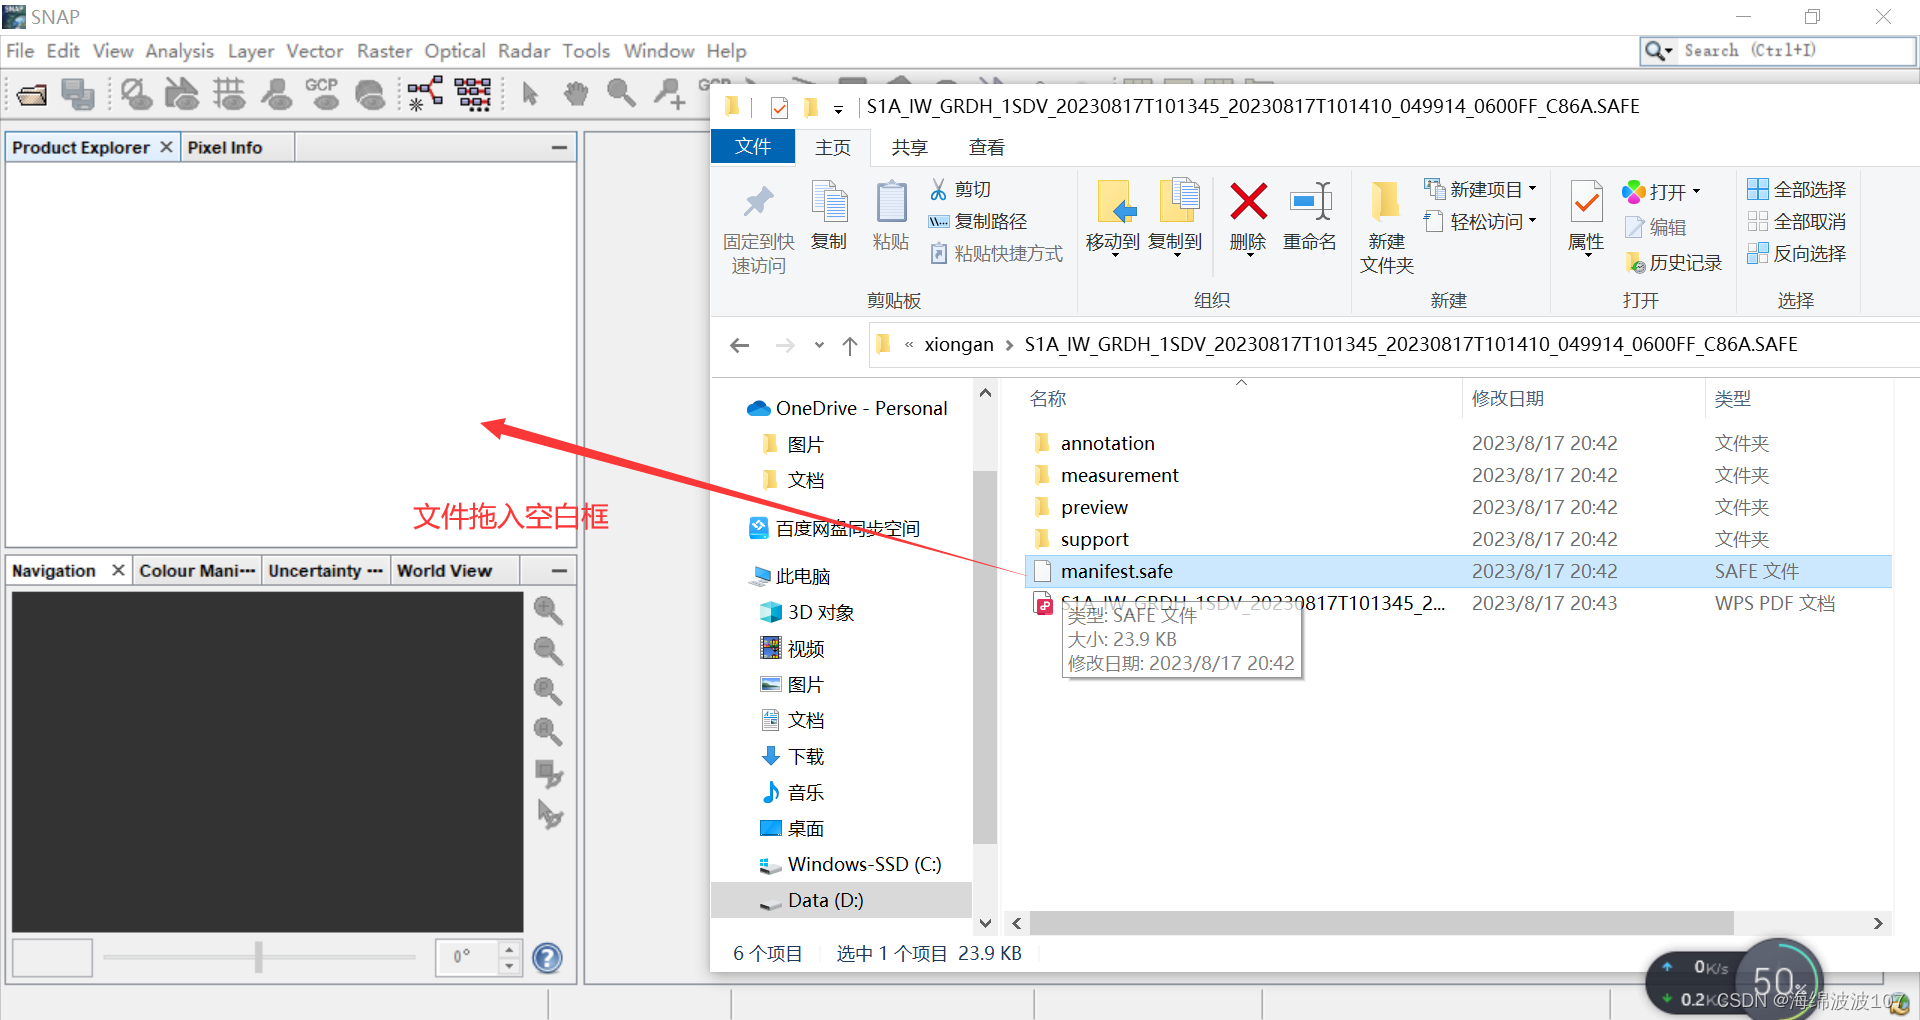Click Select All in Explorer ribbon
Viewport: 1920px width, 1020px height.
[x=1796, y=189]
